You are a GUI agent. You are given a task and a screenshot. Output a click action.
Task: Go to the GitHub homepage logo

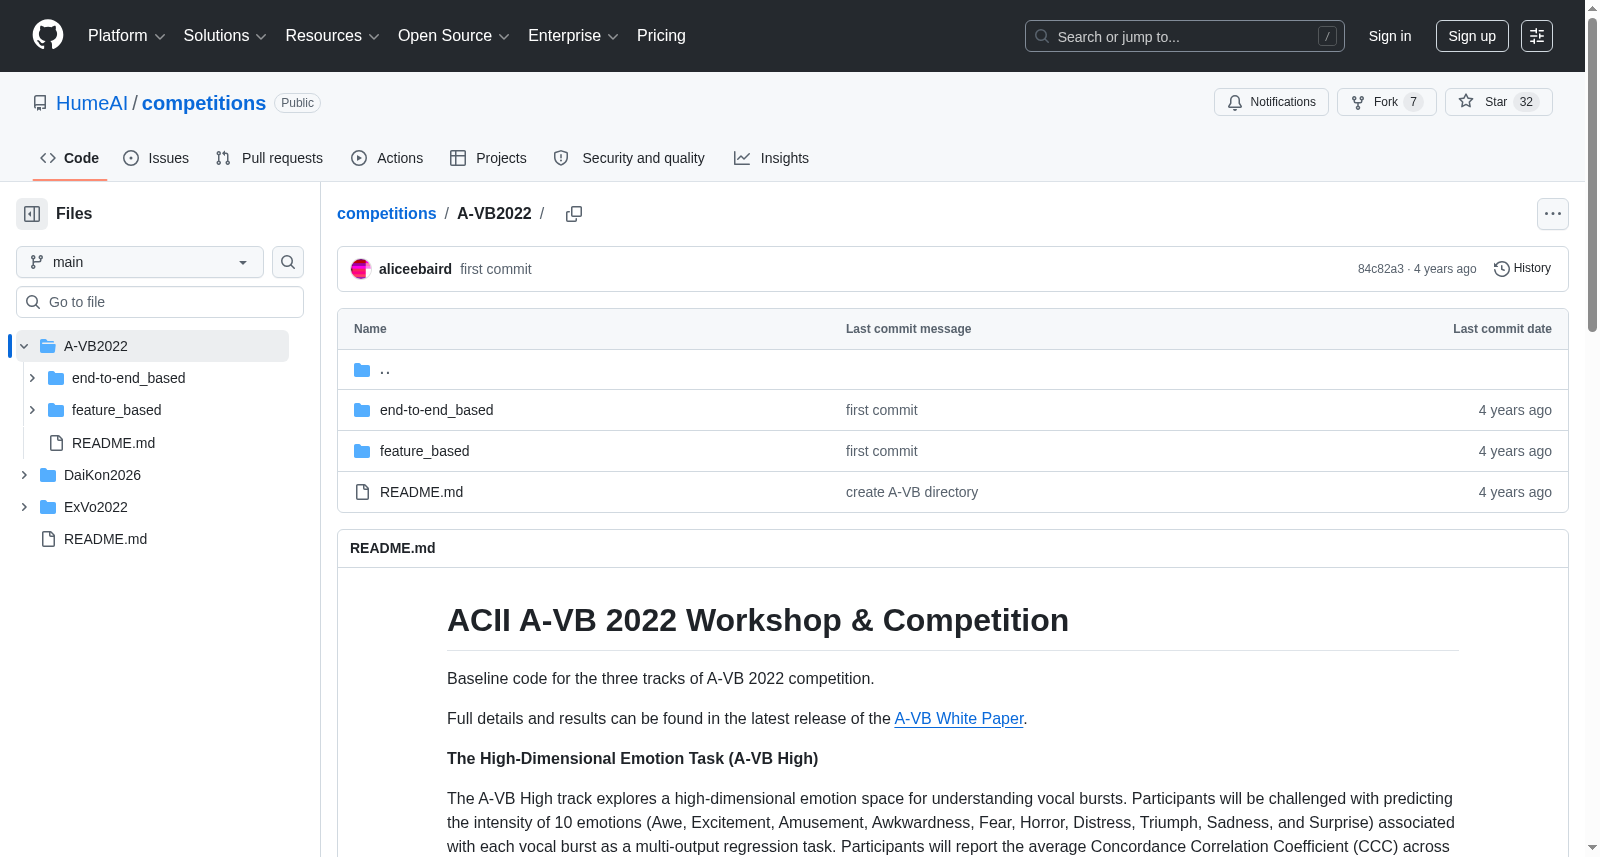click(x=48, y=36)
